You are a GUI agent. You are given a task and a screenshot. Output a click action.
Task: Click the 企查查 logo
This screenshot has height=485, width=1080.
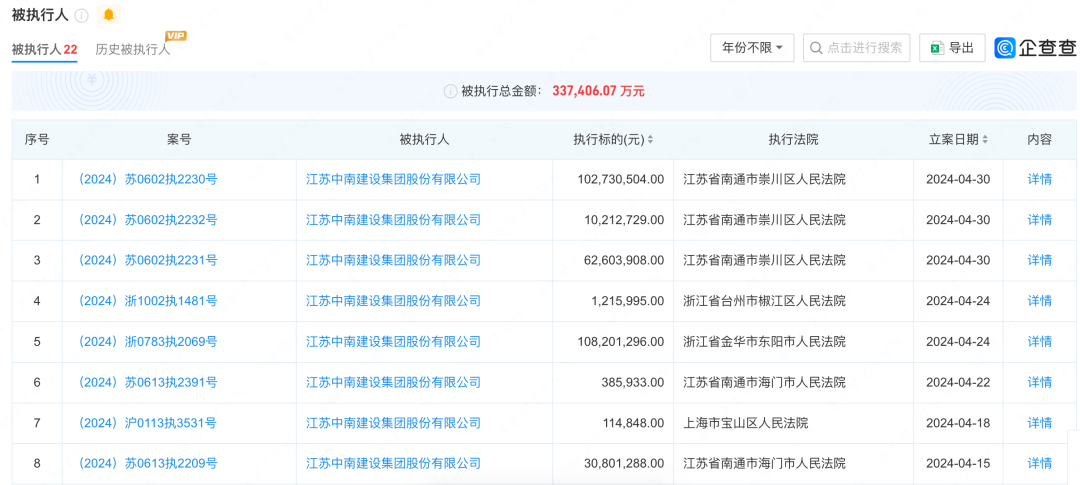pyautogui.click(x=1035, y=48)
